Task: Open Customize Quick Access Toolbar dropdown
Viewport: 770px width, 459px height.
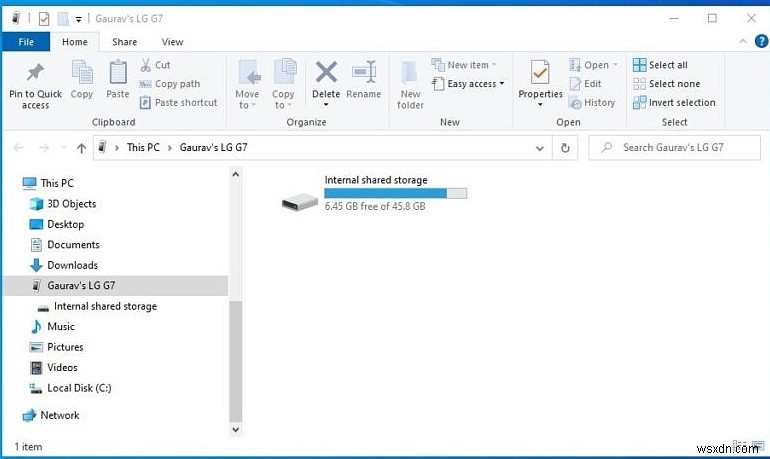Action: (x=78, y=20)
